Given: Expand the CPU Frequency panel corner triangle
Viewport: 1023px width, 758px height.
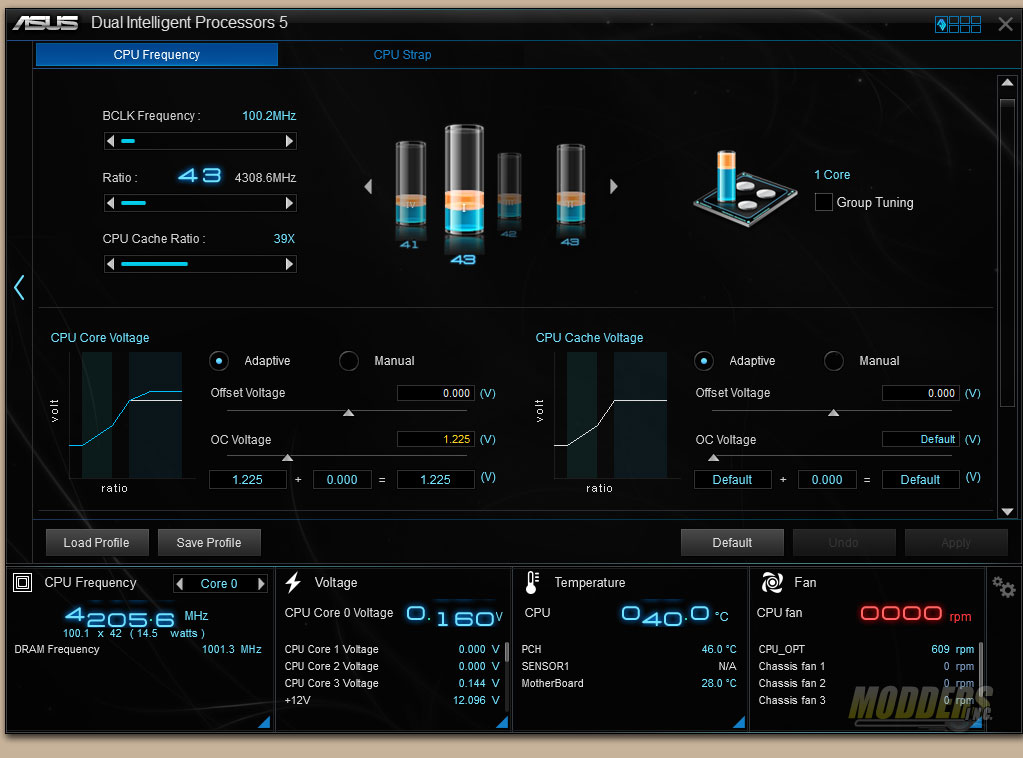Looking at the screenshot, I should click(265, 723).
